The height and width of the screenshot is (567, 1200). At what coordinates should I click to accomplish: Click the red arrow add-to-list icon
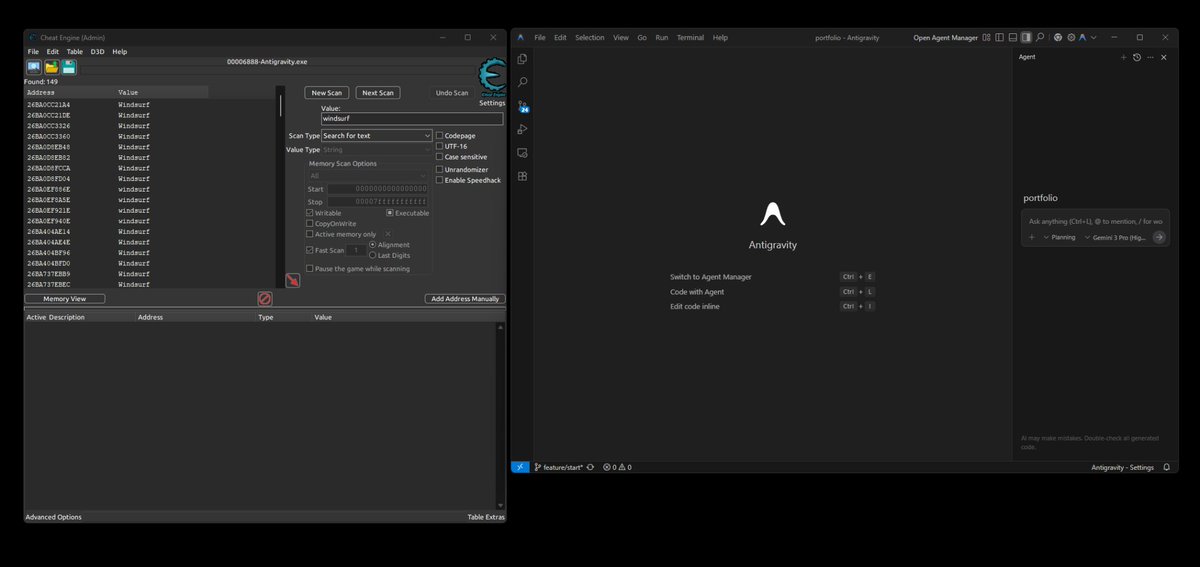(293, 281)
